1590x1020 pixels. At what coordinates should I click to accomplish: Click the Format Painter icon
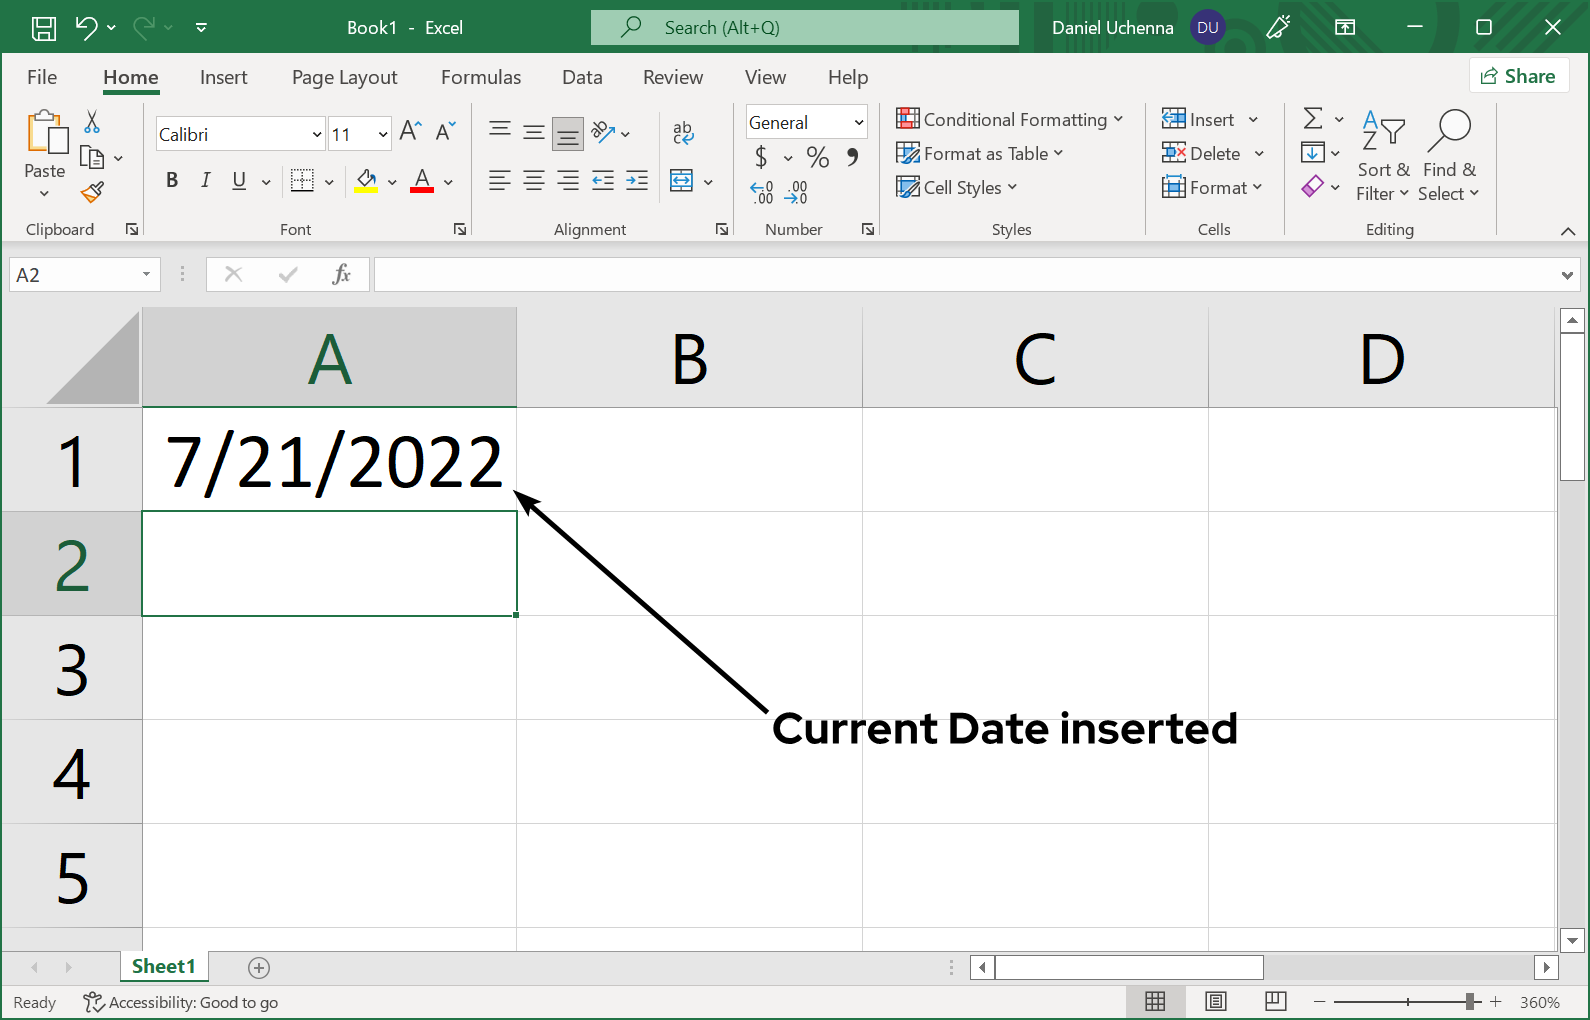click(93, 191)
